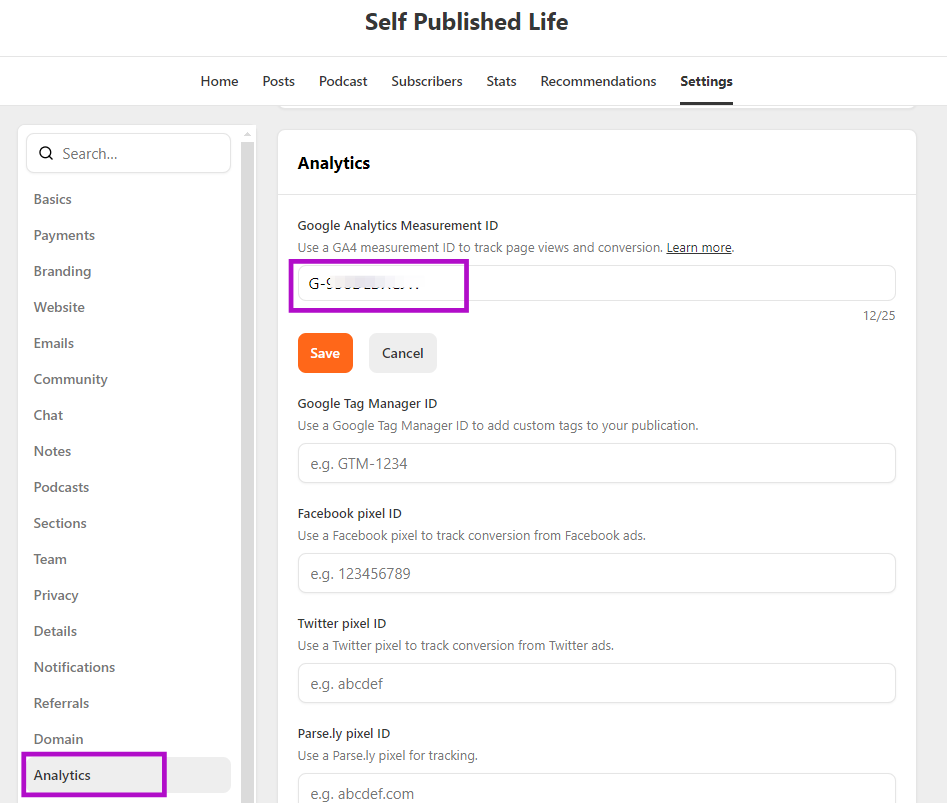Go to the Recommendations tab
Screen dimensions: 947x803
pyautogui.click(x=598, y=81)
